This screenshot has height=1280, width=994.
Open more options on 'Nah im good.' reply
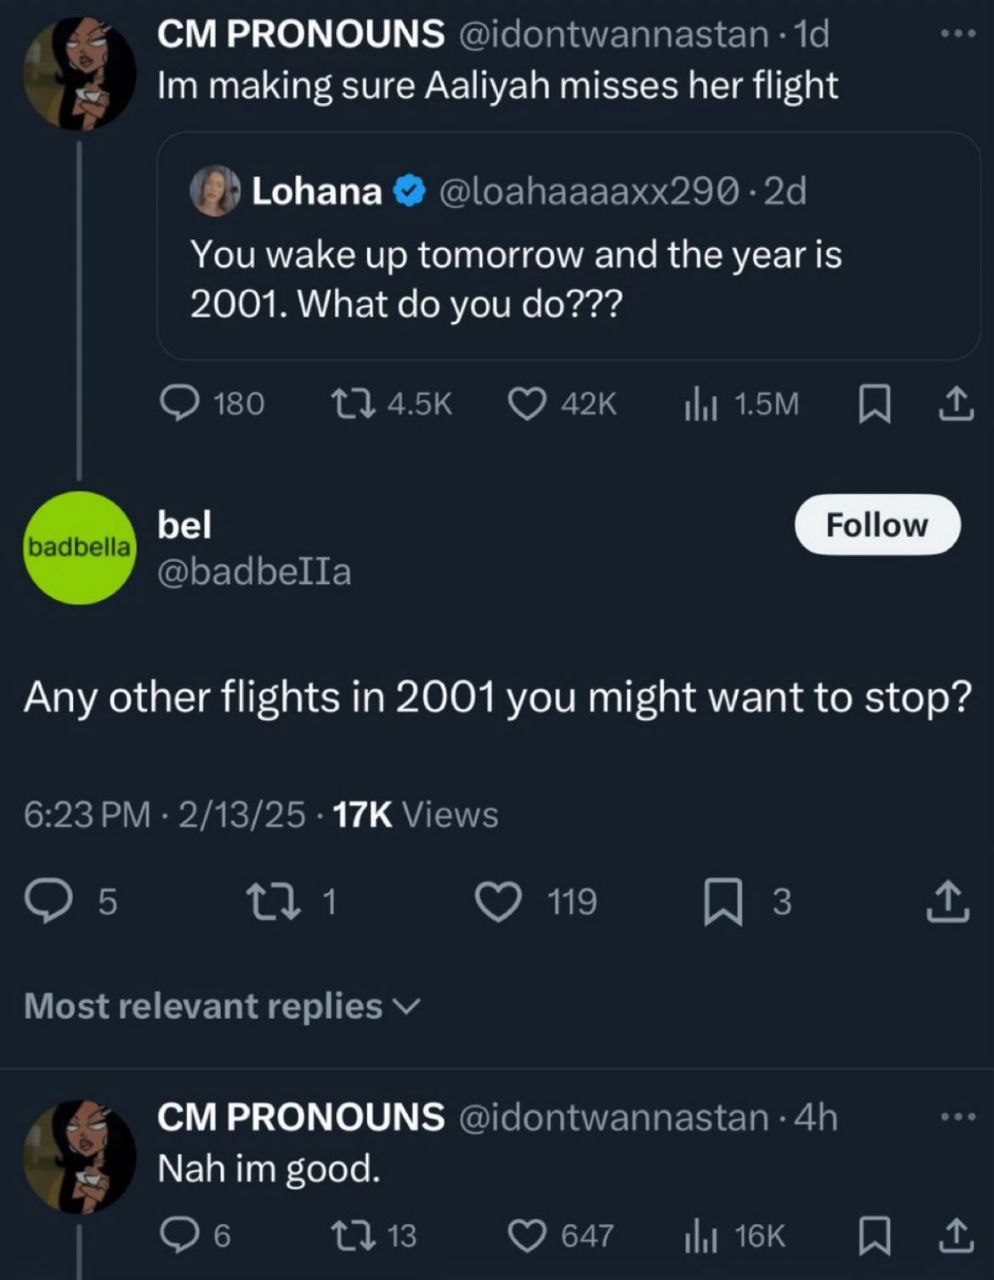(x=957, y=1116)
